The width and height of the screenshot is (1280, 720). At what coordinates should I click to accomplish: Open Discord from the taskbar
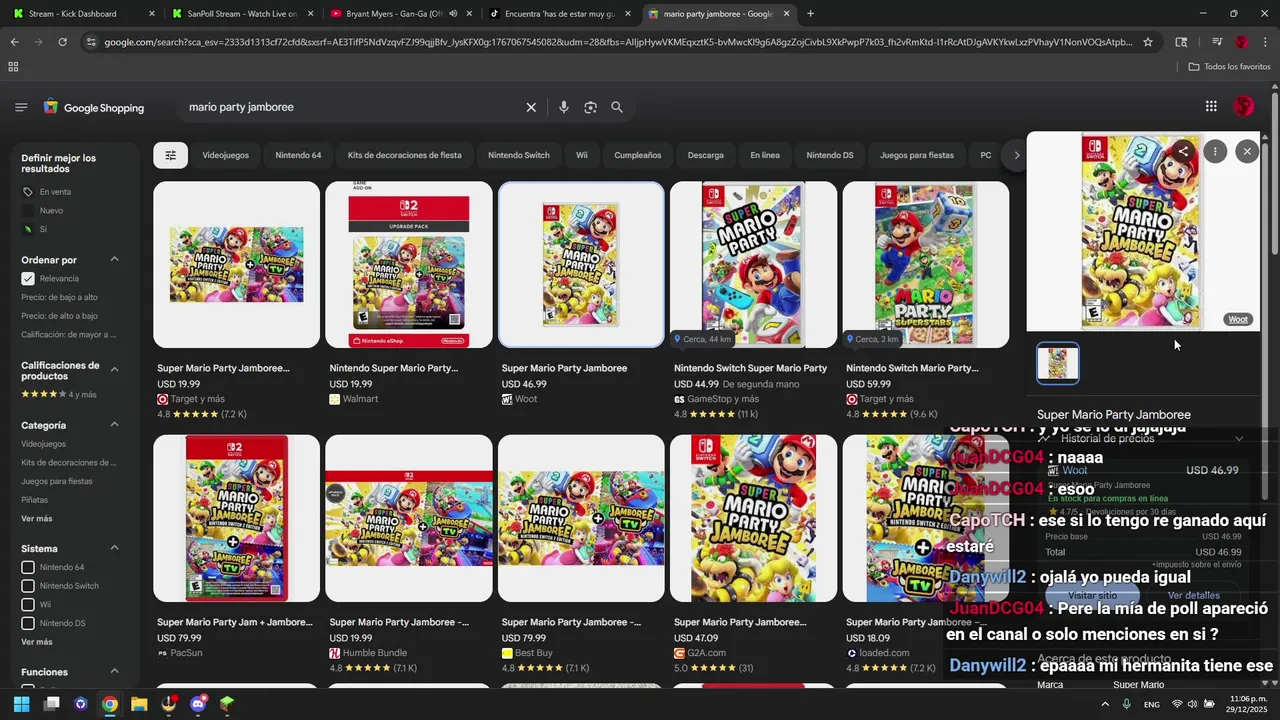point(198,704)
